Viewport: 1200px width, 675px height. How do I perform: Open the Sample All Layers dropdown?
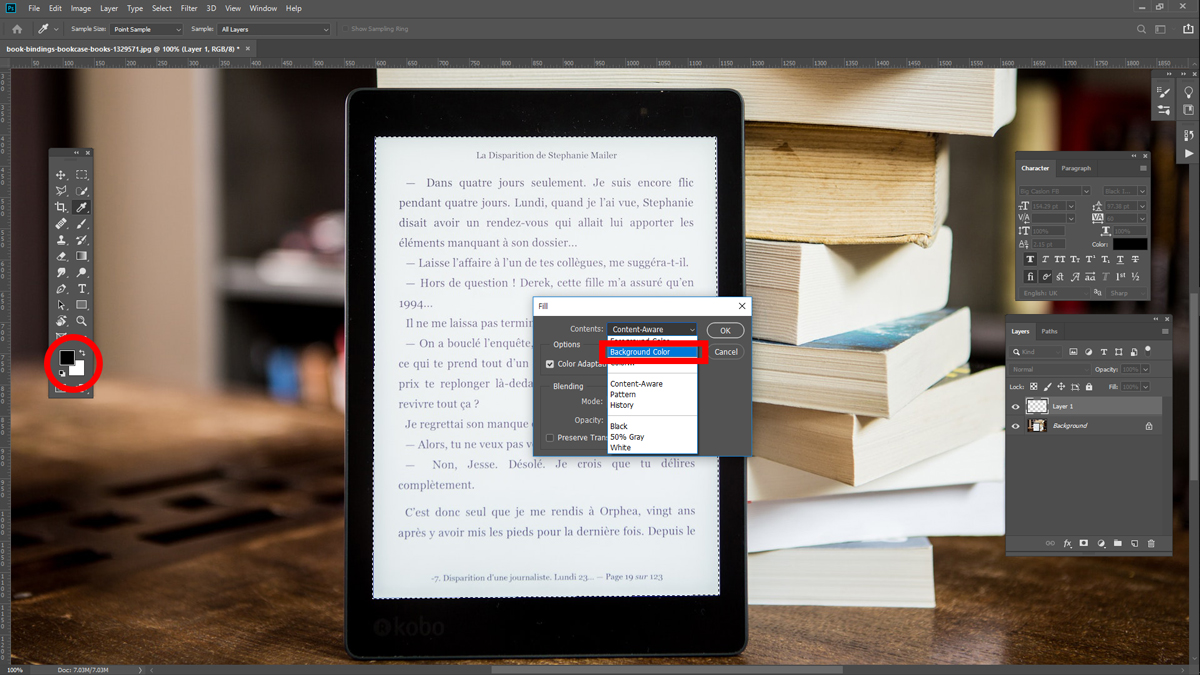point(274,29)
